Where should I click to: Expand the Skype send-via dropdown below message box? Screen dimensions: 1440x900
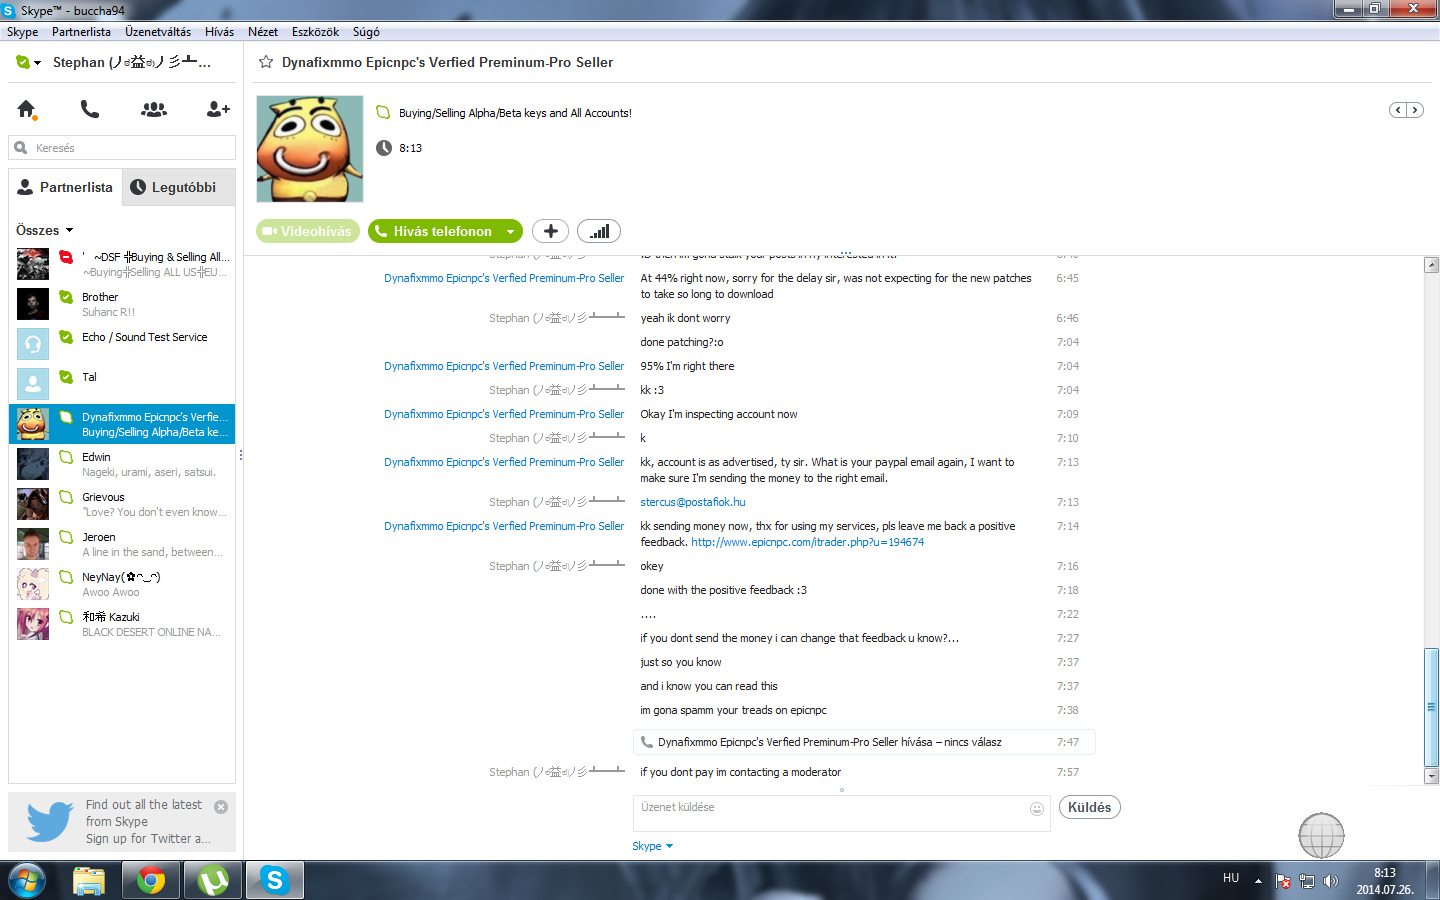[652, 846]
